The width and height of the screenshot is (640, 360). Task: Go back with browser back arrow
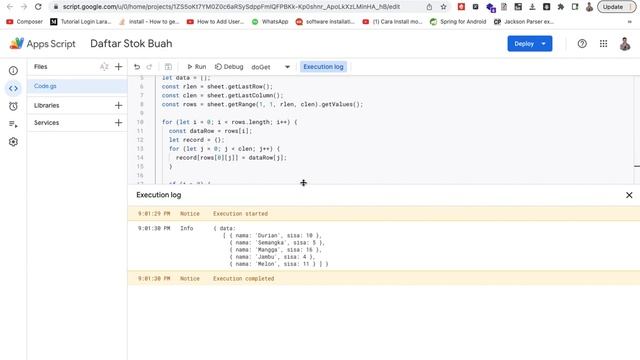[x=10, y=7]
